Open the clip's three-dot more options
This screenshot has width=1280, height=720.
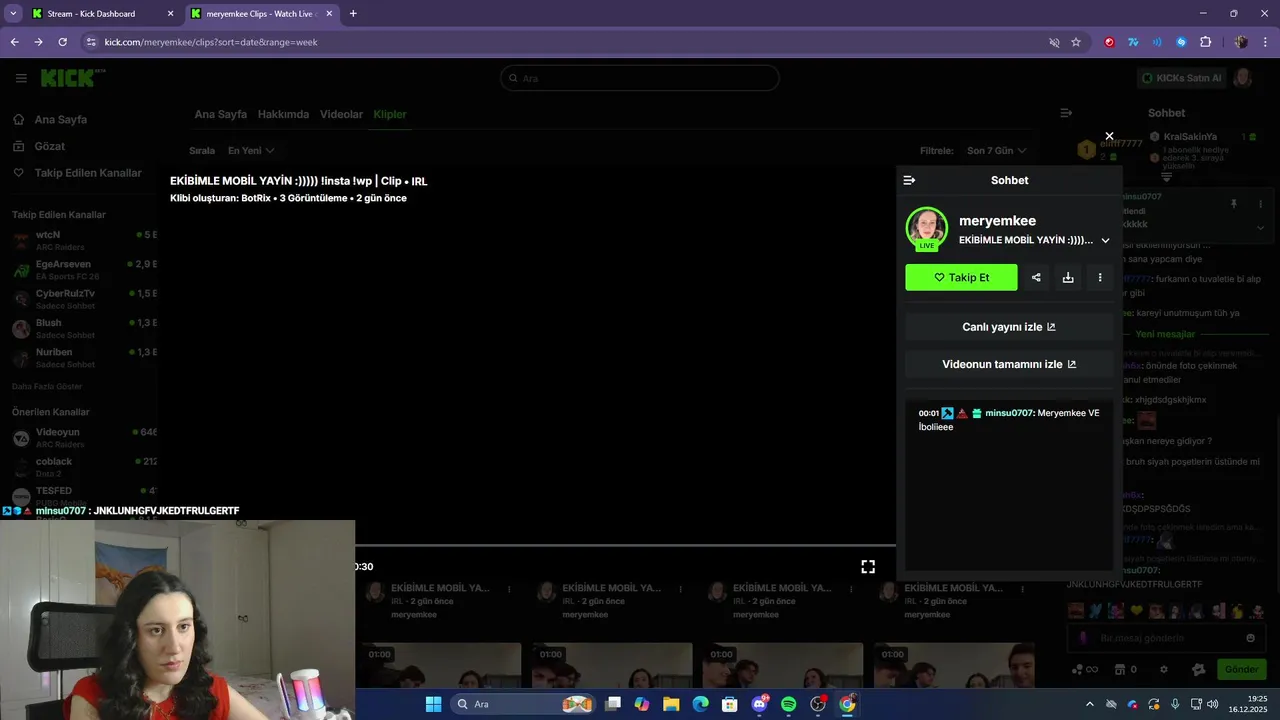tap(1100, 278)
